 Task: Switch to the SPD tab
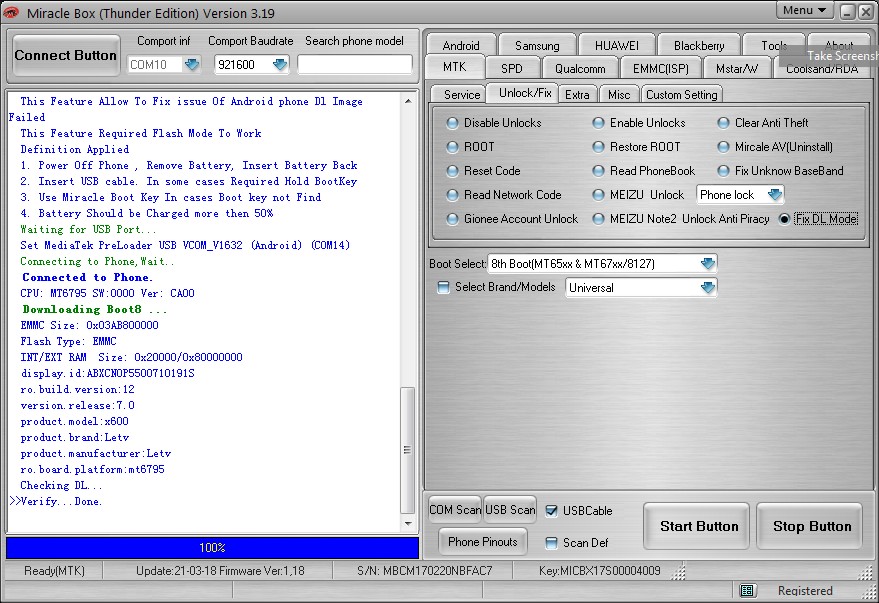[x=512, y=68]
